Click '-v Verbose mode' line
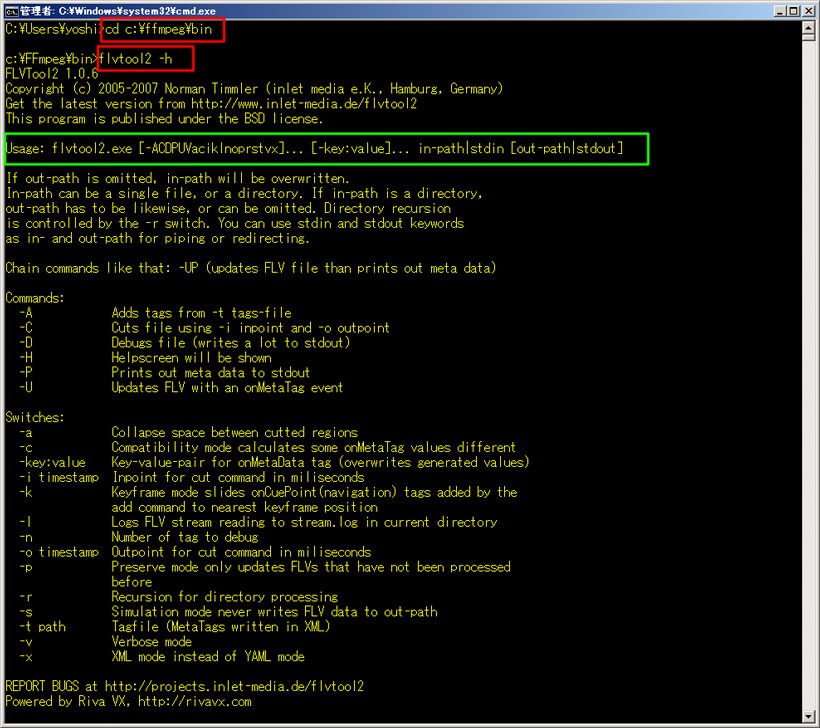Viewport: 820px width, 728px height. 106,642
